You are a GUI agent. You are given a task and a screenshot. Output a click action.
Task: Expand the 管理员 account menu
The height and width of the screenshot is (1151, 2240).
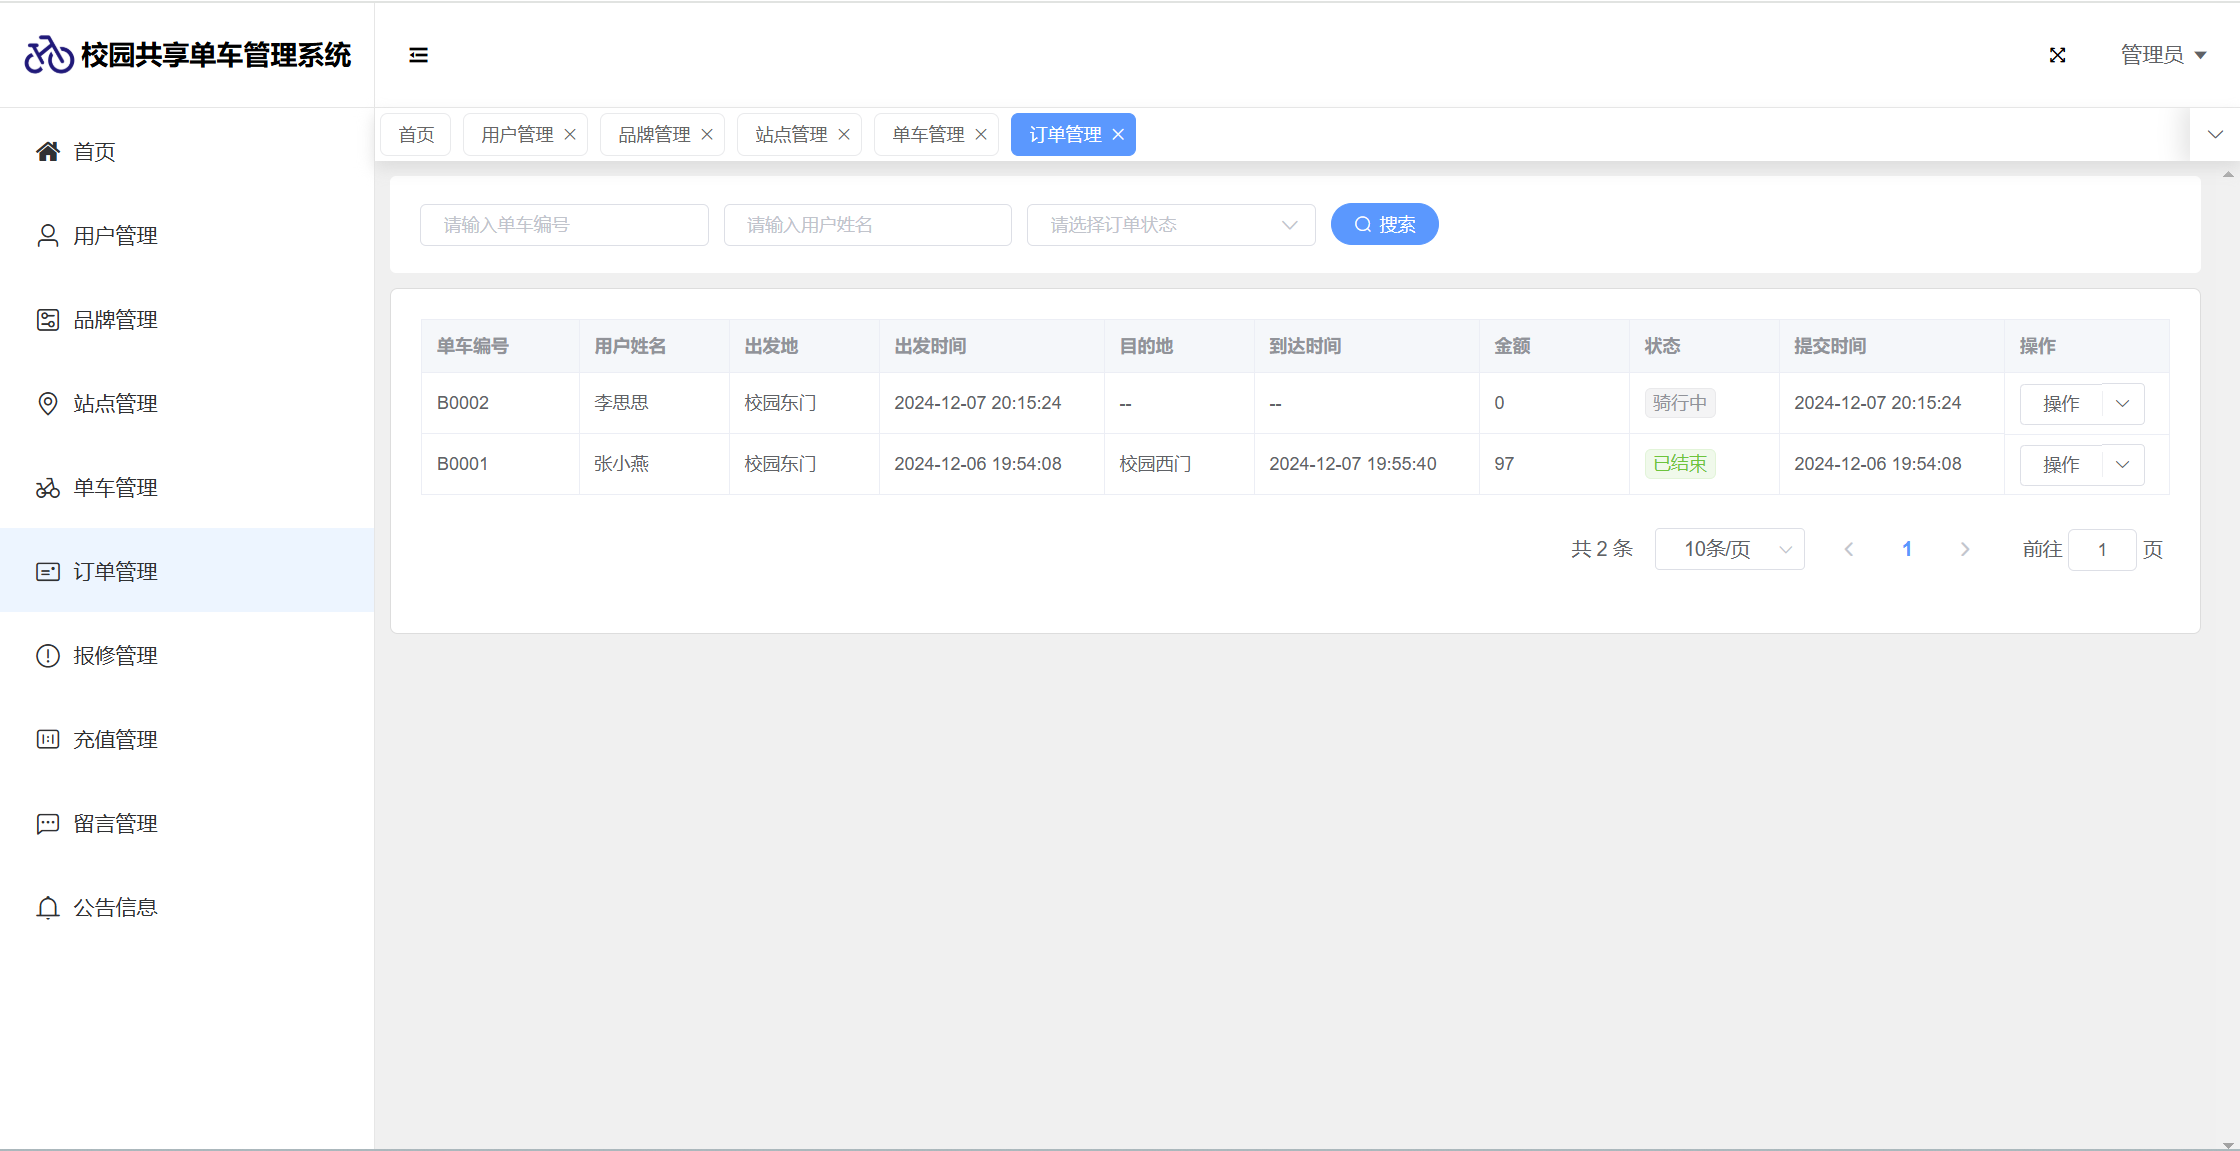pos(2163,55)
